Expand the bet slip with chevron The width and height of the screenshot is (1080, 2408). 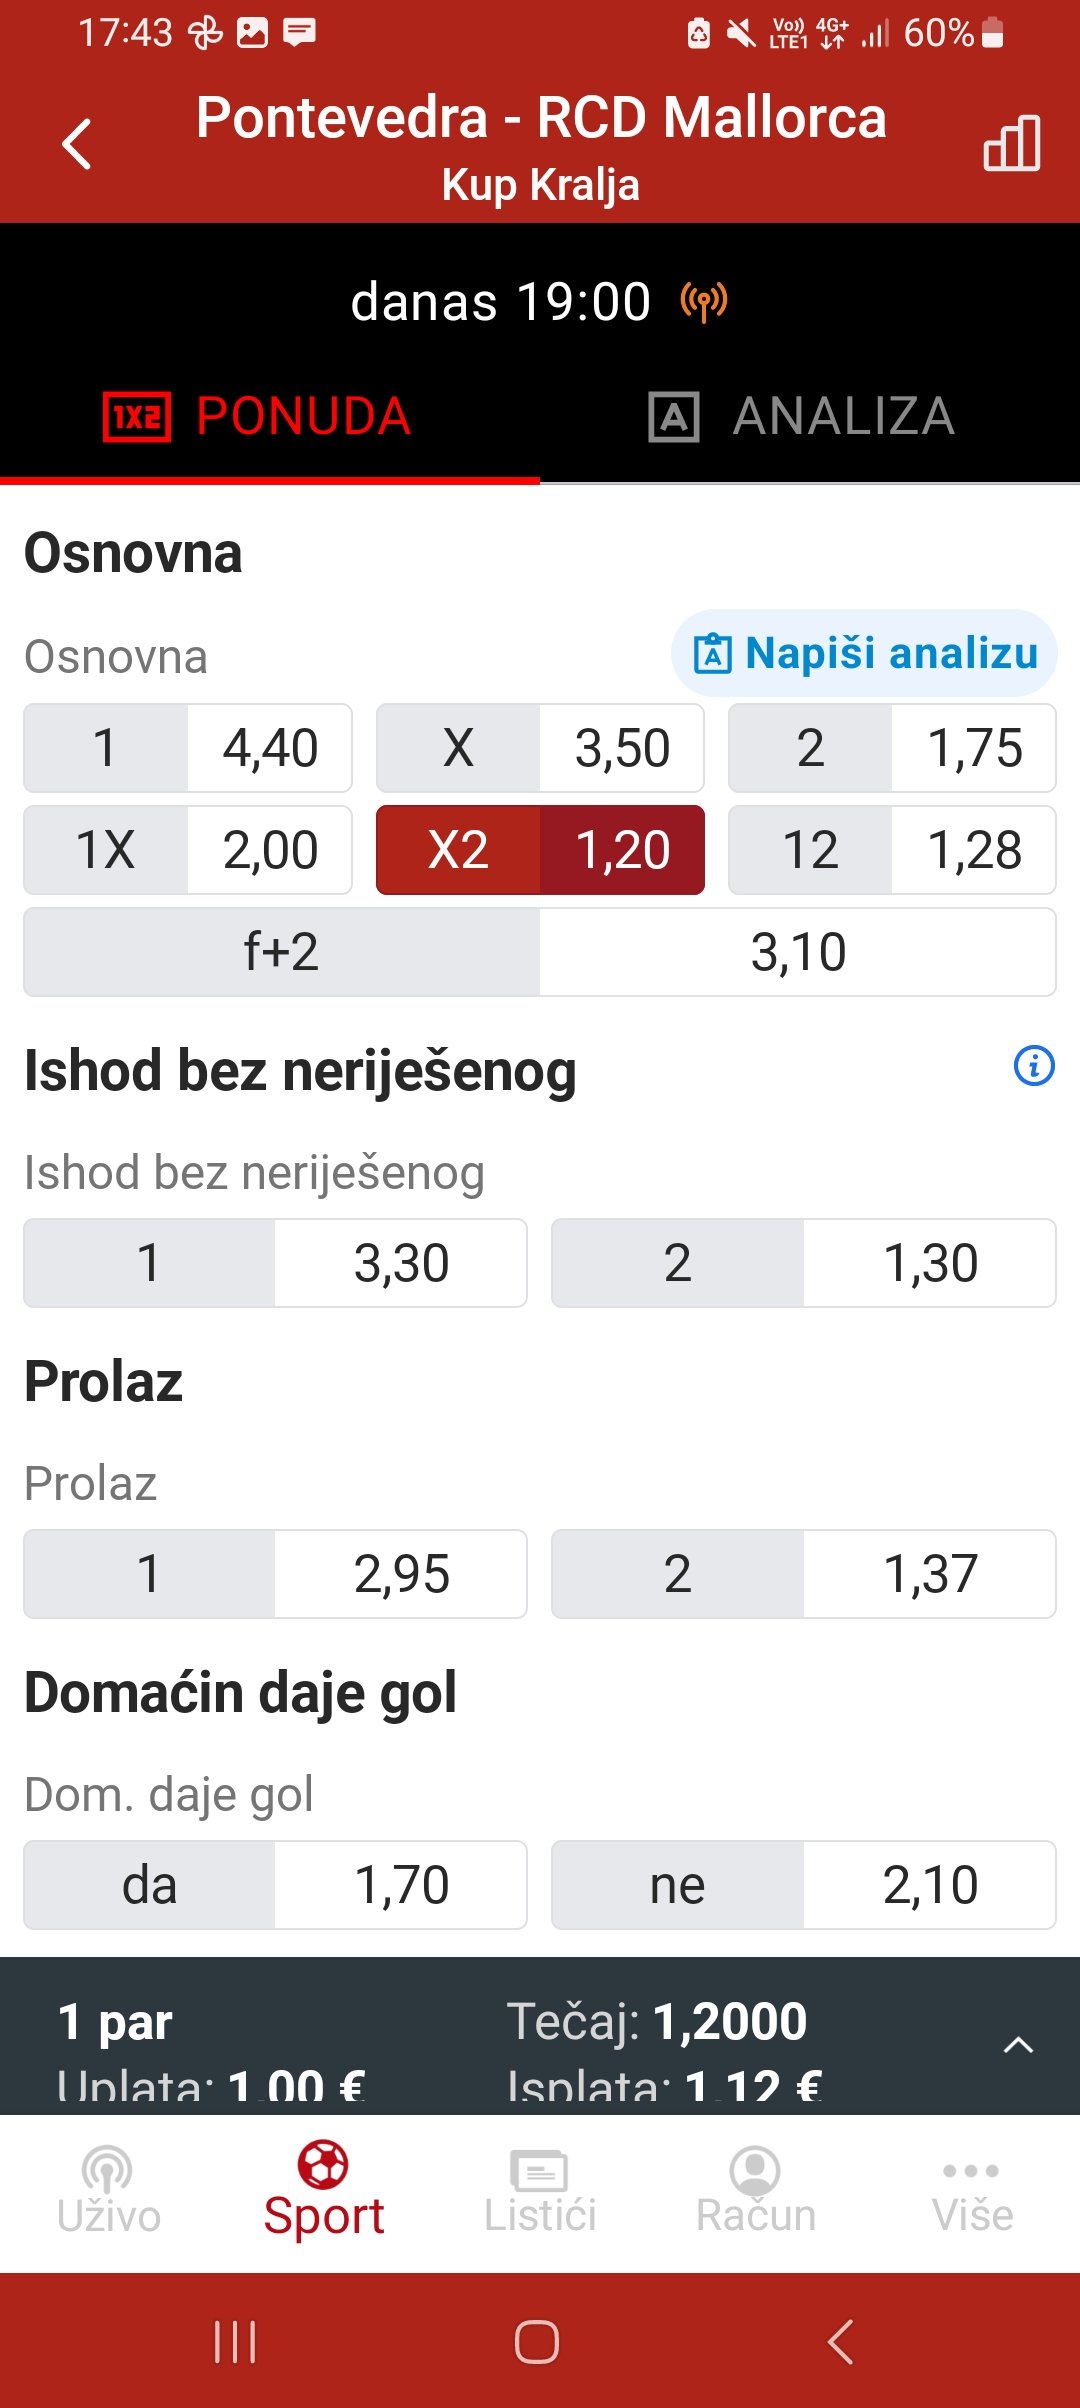(1018, 2044)
